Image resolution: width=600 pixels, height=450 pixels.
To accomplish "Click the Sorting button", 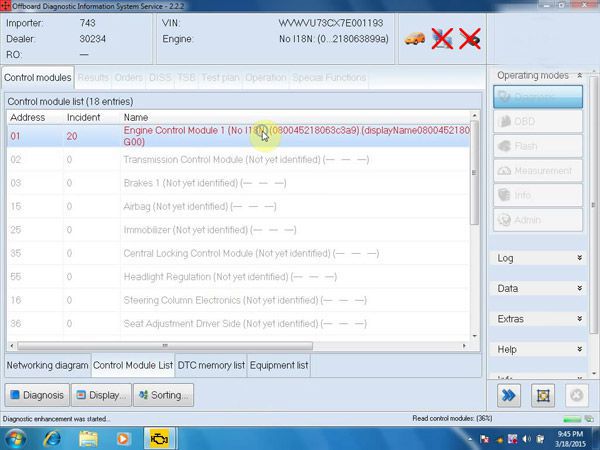I will 163,395.
